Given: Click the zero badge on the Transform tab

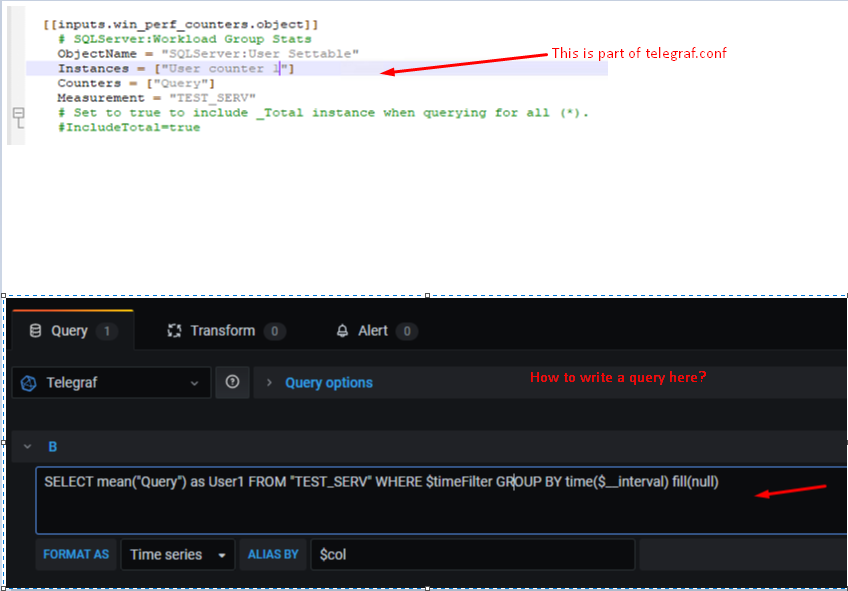Looking at the screenshot, I should click(275, 330).
